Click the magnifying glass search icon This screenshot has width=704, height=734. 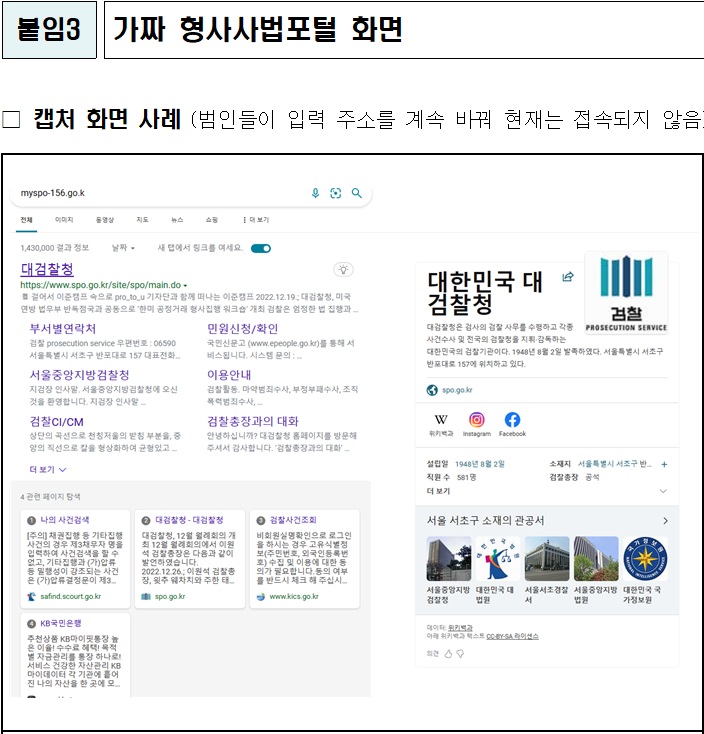pyautogui.click(x=357, y=193)
